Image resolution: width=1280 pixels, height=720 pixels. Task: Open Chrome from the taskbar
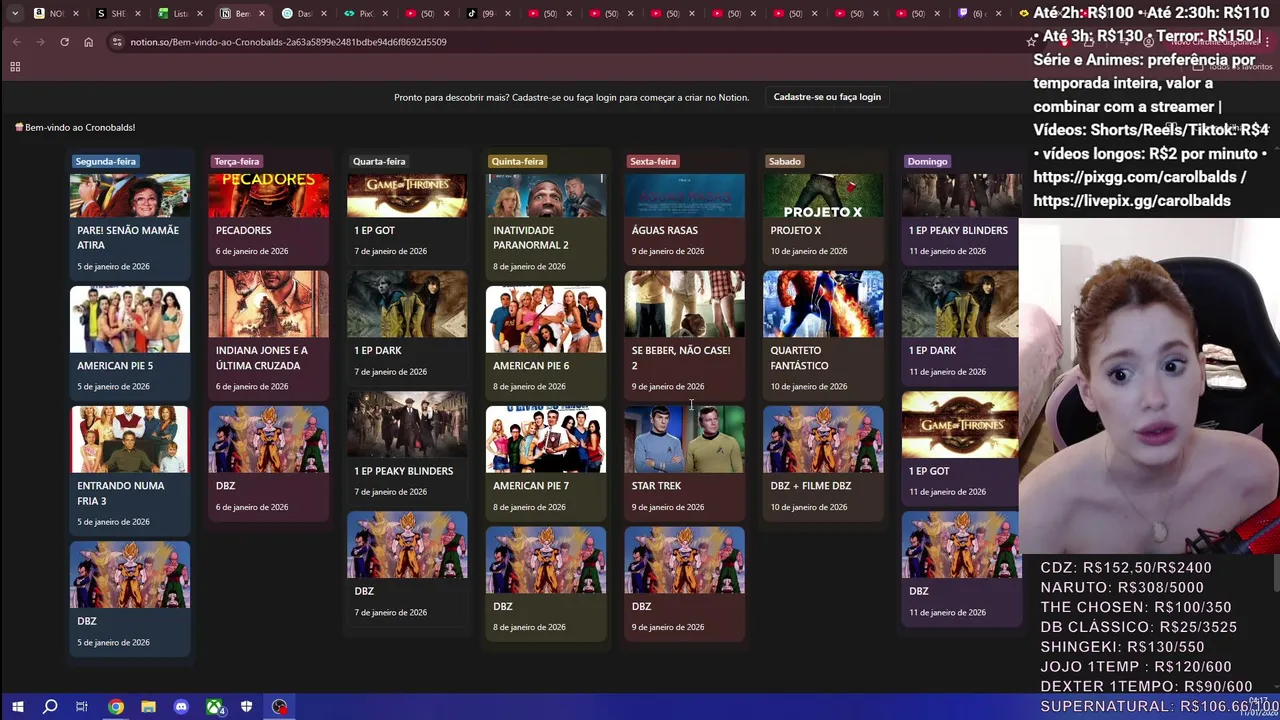coord(116,707)
